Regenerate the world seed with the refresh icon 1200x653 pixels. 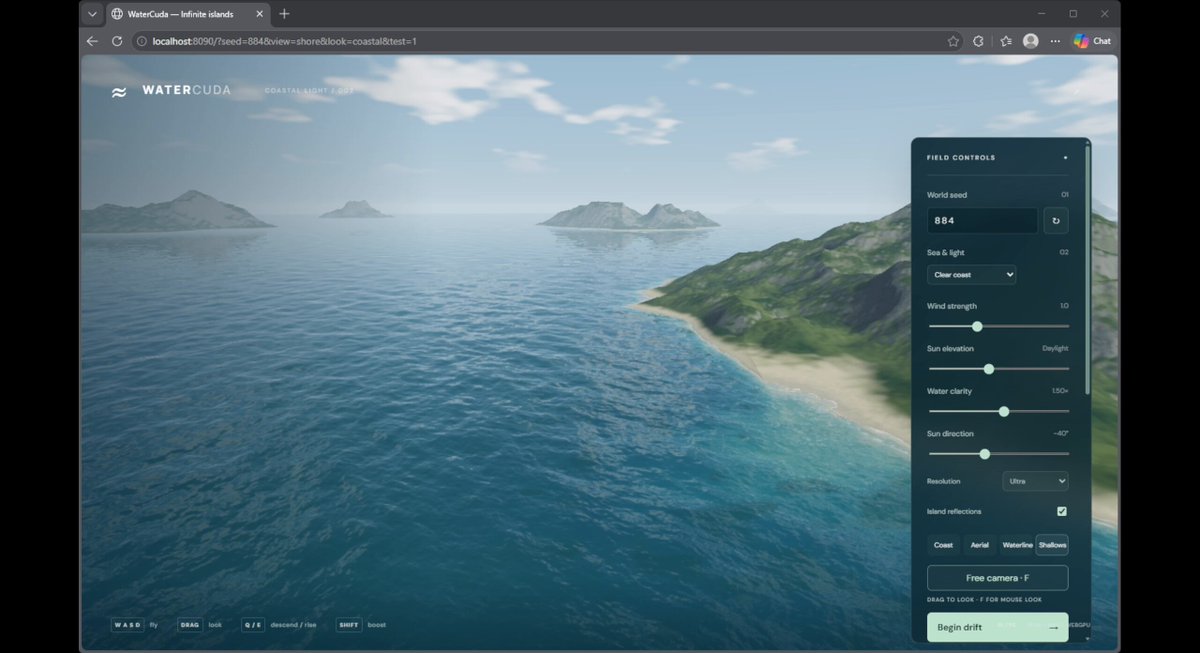tap(1056, 220)
